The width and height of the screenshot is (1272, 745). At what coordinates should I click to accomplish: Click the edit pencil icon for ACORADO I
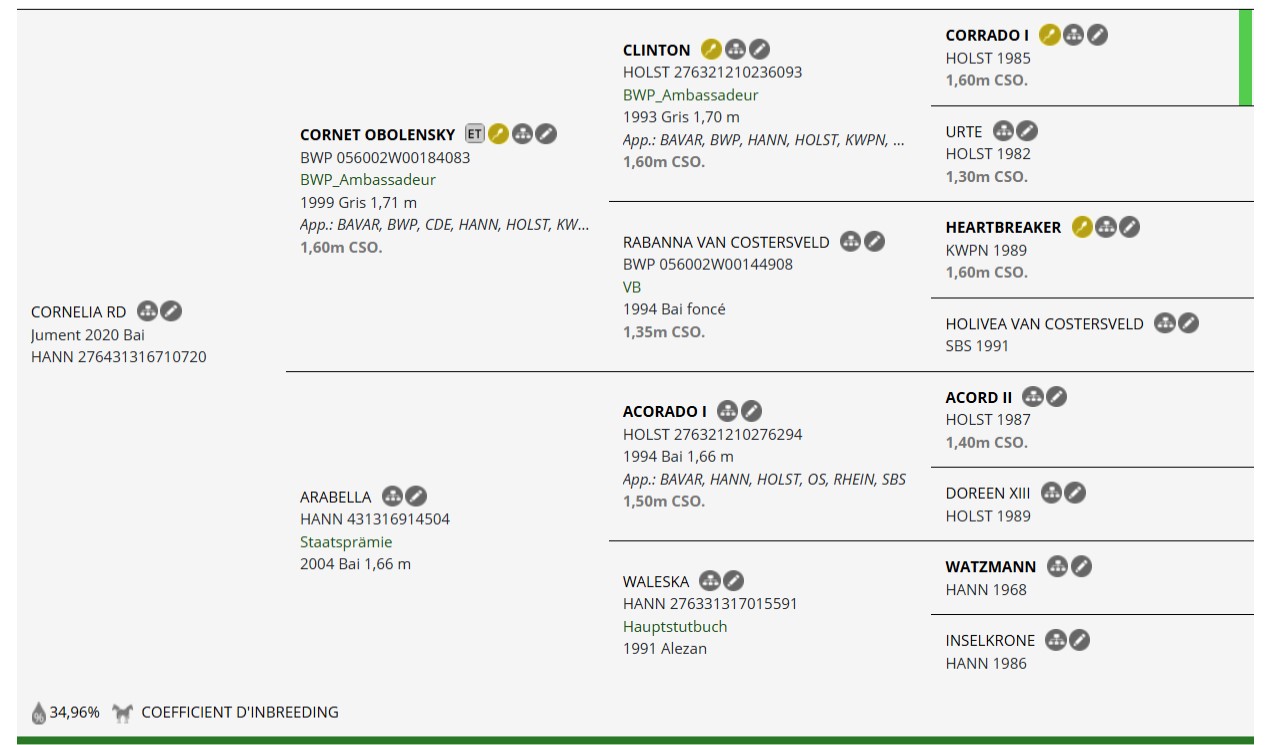pos(752,411)
